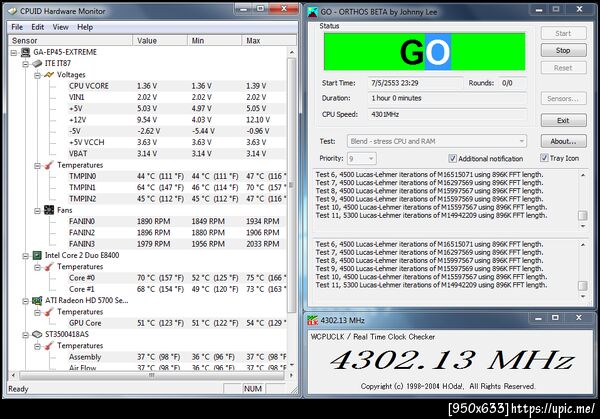Collapse the ITE IT87 node

coord(26,64)
